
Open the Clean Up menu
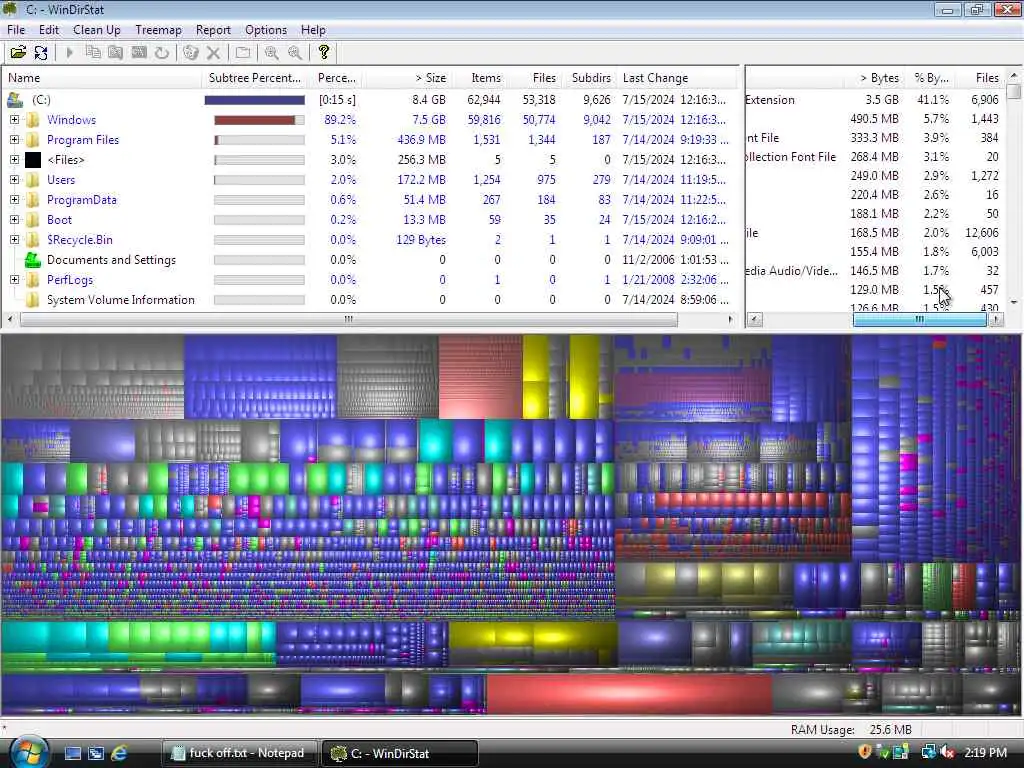click(97, 30)
